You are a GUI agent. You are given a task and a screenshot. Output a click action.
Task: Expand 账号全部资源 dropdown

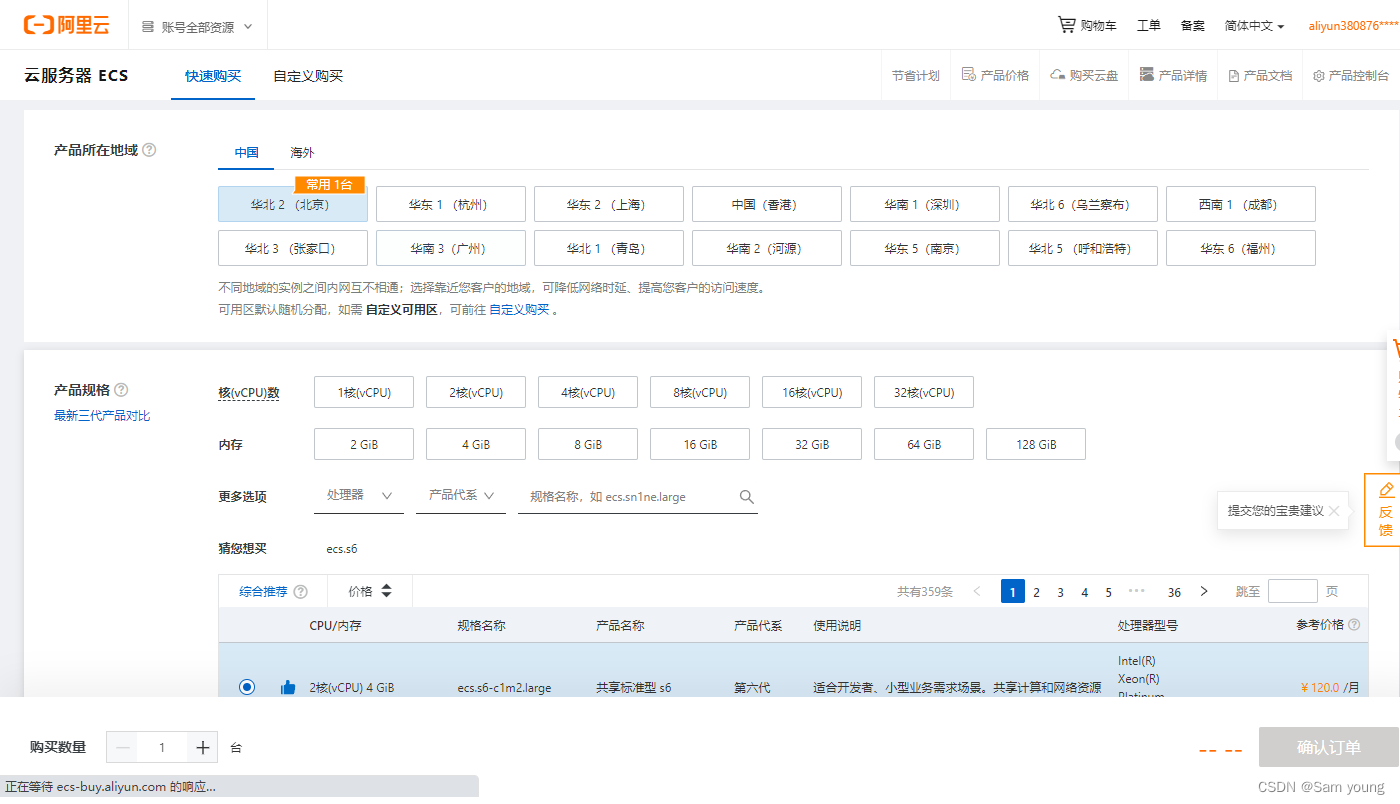(198, 27)
